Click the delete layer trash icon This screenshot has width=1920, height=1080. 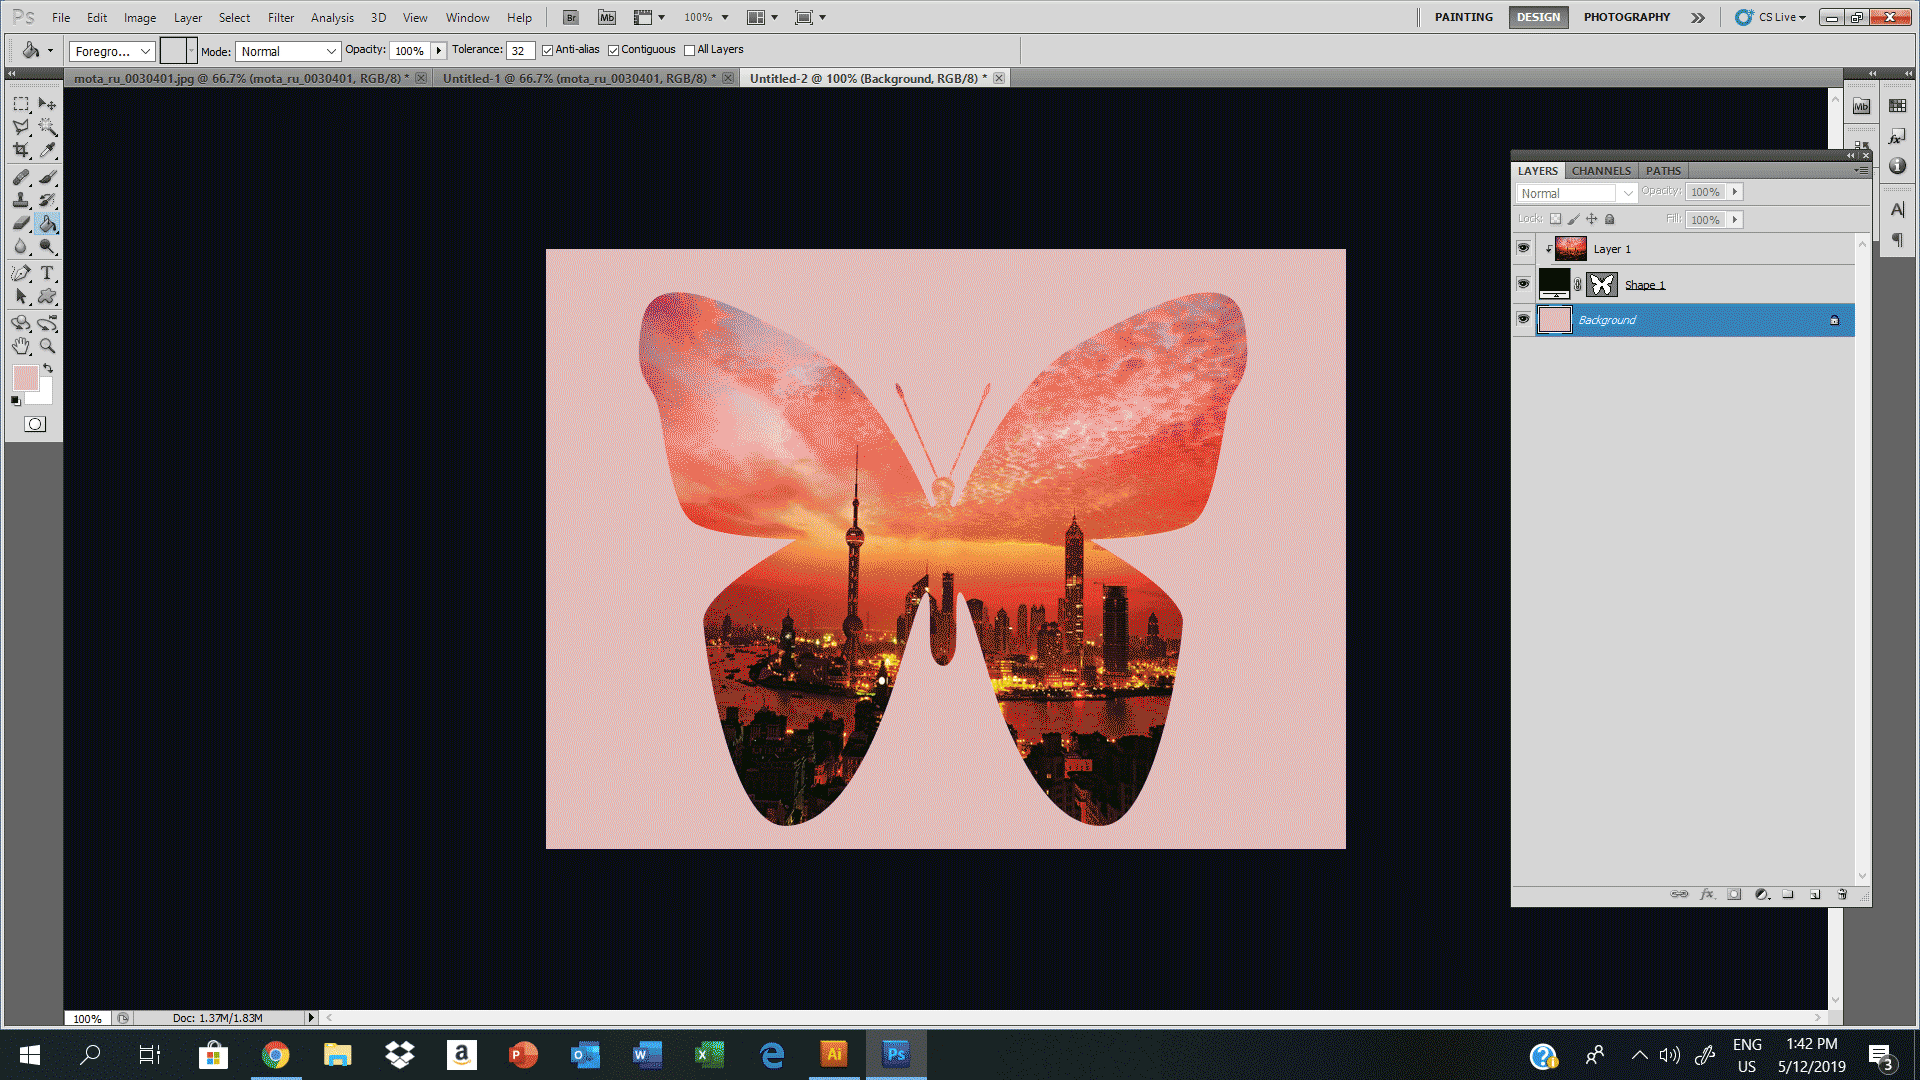pyautogui.click(x=1842, y=894)
